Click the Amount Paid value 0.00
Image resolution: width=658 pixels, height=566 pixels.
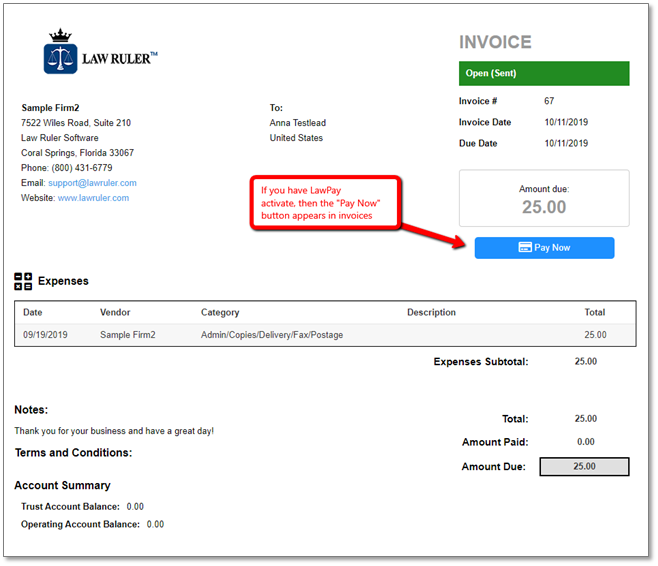585,442
